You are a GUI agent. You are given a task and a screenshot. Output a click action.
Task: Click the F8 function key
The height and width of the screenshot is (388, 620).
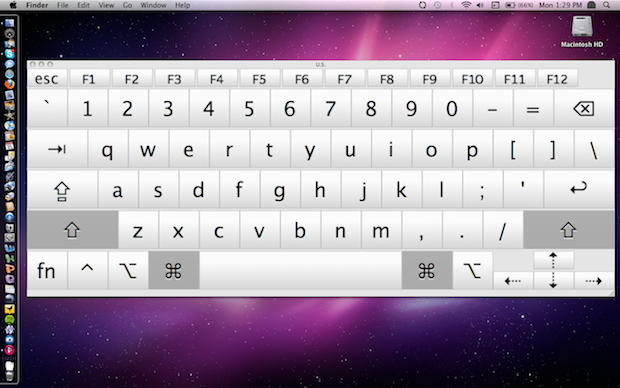[388, 78]
